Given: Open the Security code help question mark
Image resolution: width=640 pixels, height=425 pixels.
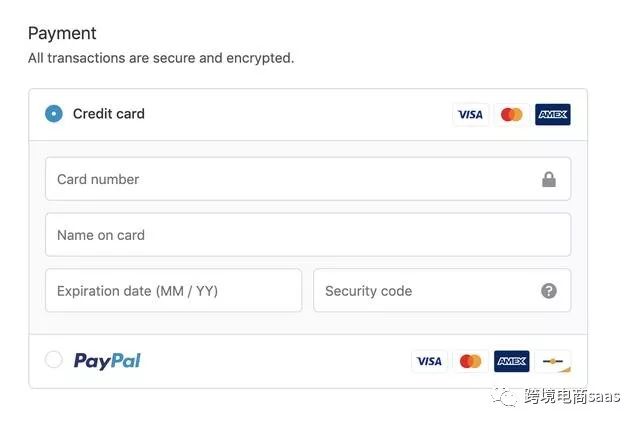Looking at the screenshot, I should click(x=549, y=291).
